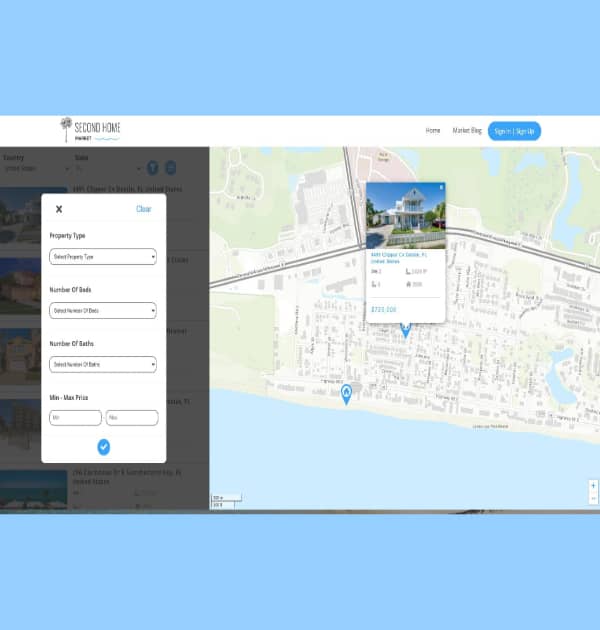Click the Clear link in filter dialog
The height and width of the screenshot is (630, 600).
(143, 209)
